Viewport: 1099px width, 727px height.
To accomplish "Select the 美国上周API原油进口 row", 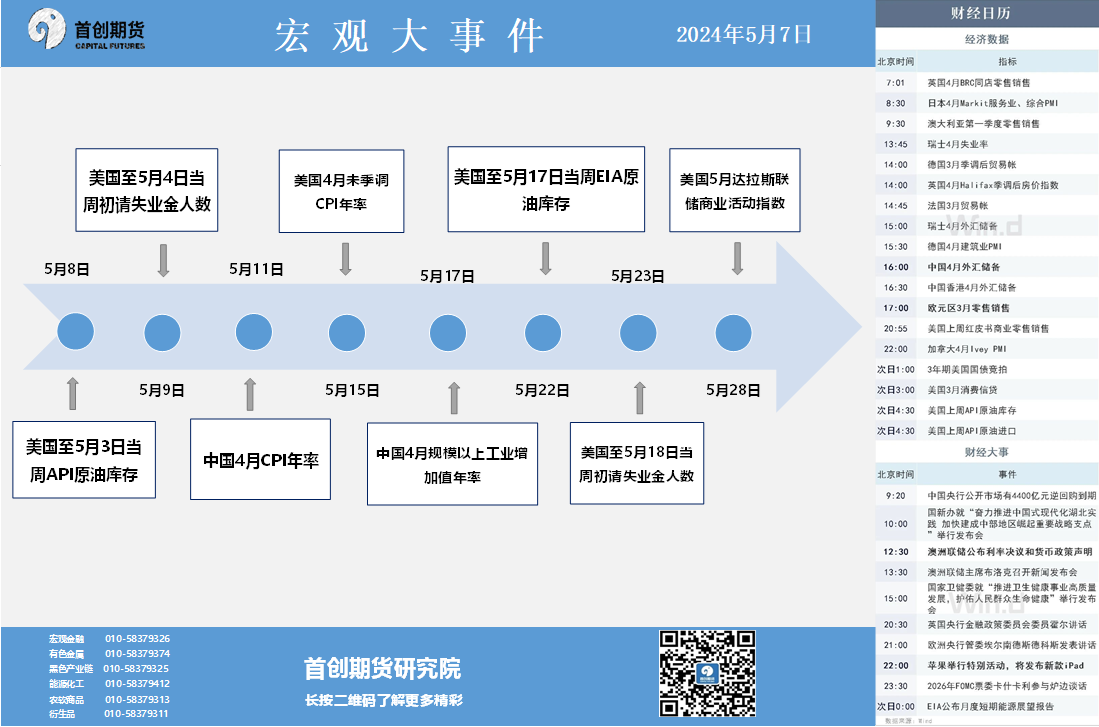I will [x=987, y=430].
